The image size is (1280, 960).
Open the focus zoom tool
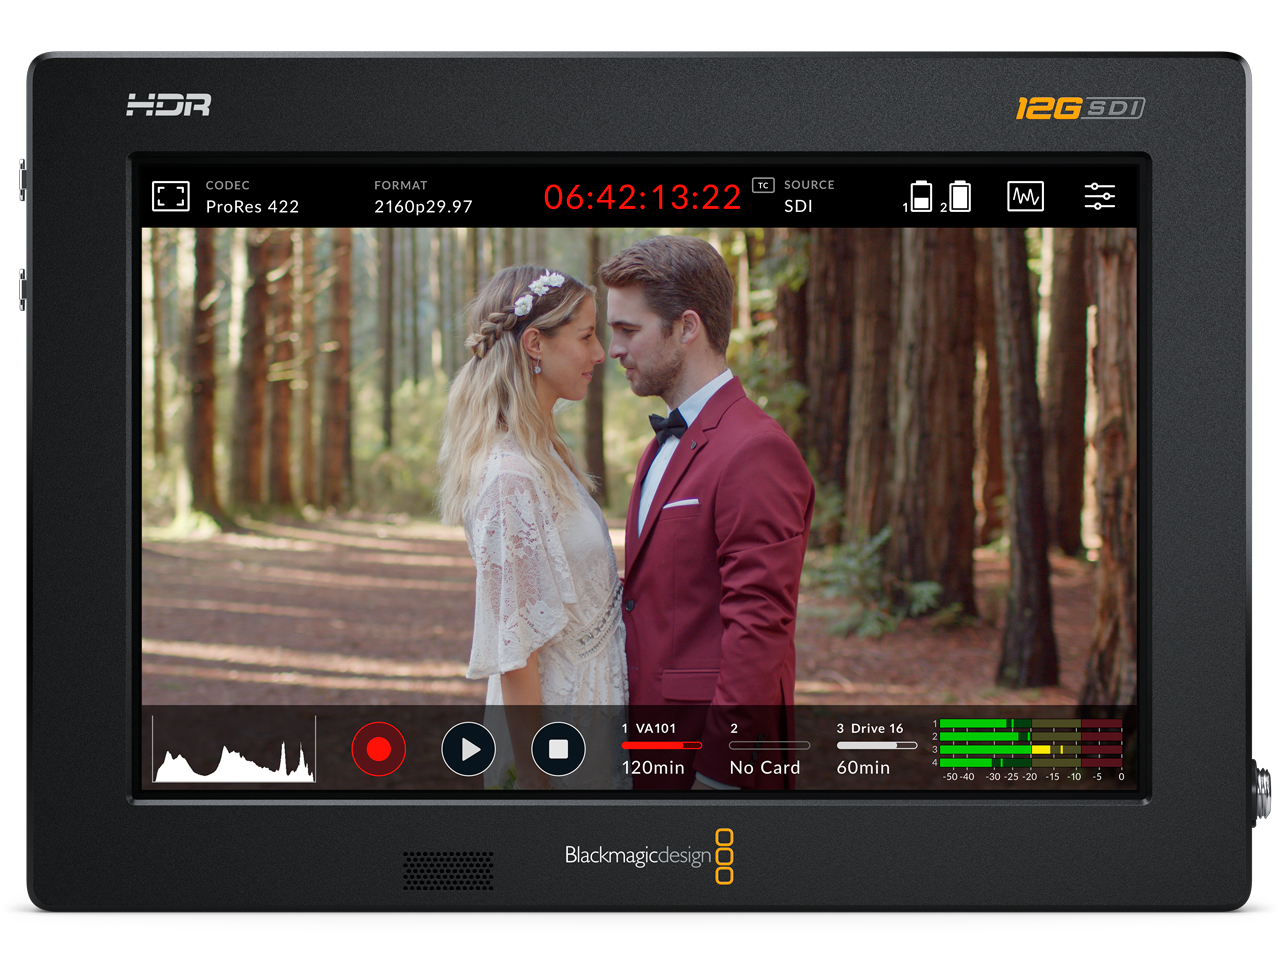[170, 197]
